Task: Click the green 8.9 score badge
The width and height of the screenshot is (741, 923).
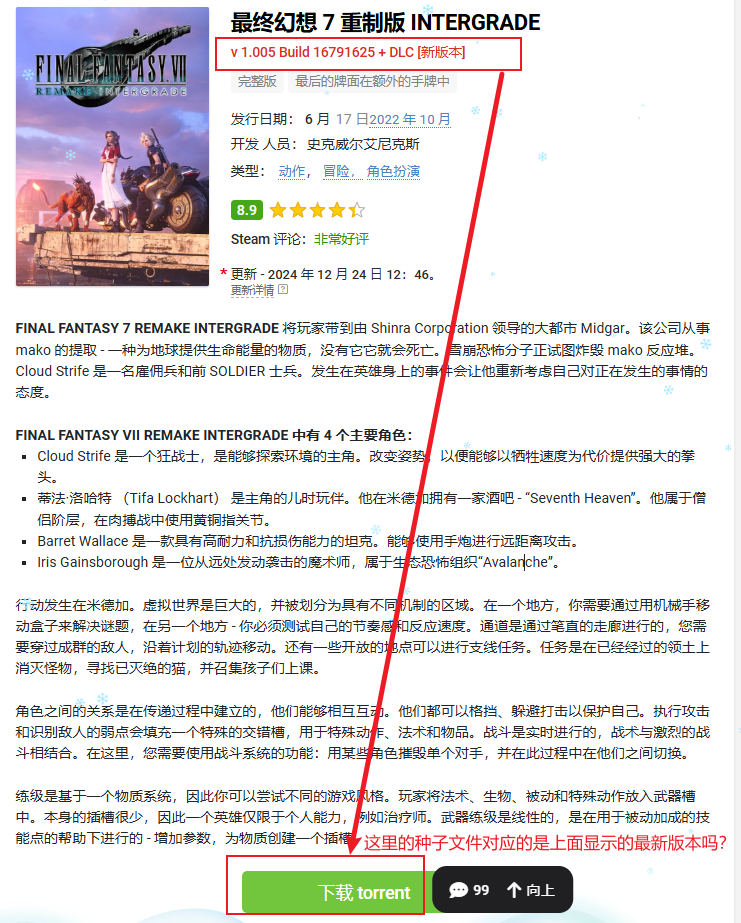Action: 247,210
